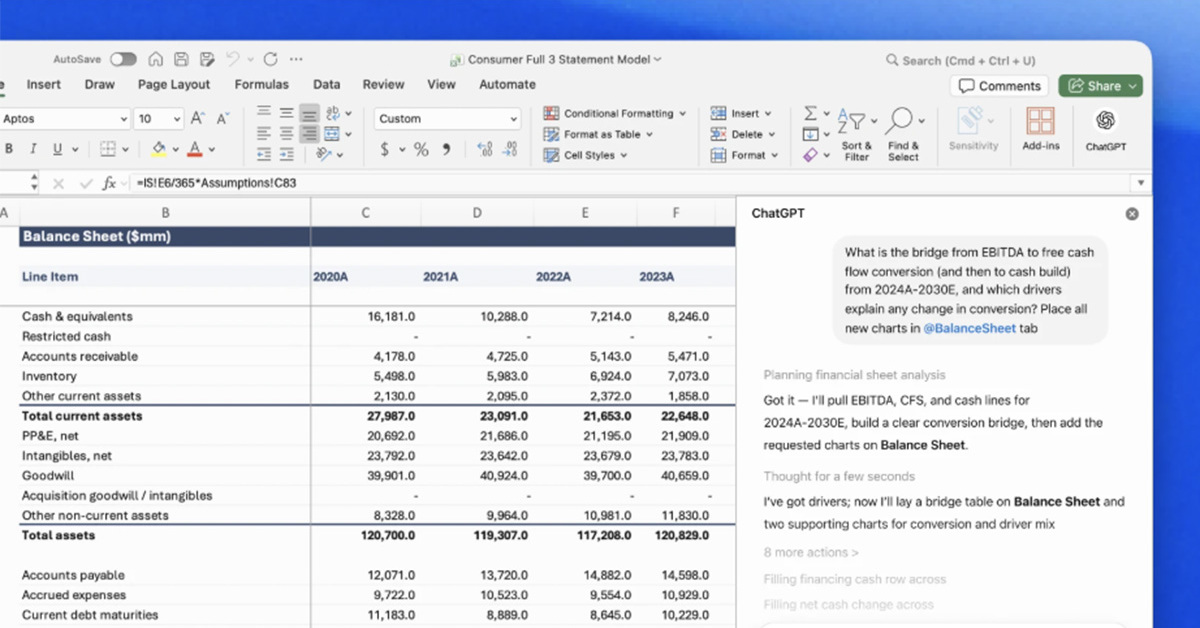Increase decimal places

(485, 150)
